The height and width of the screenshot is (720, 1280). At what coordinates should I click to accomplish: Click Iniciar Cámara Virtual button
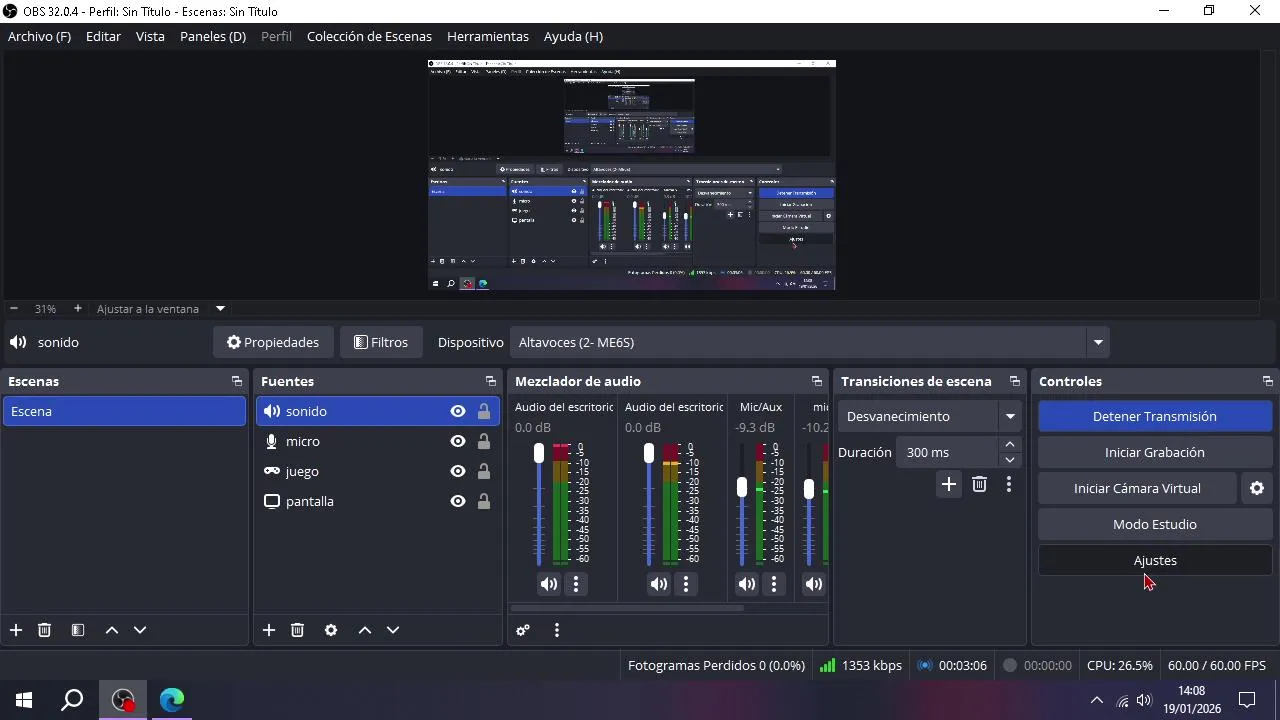pos(1137,488)
